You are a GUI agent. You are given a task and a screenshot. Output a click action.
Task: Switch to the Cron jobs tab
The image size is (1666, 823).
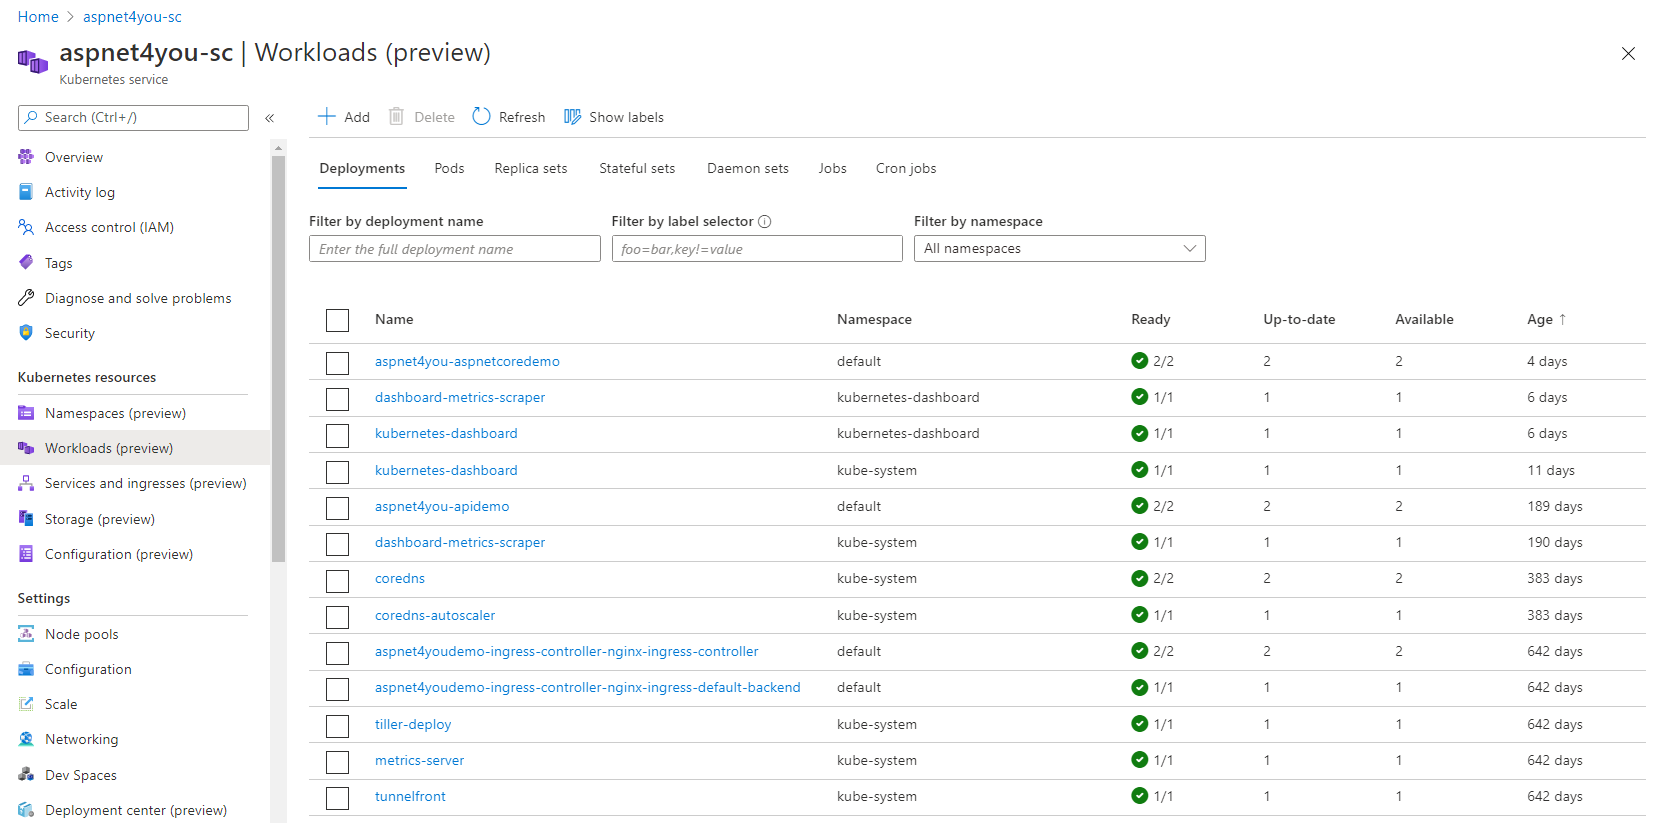click(906, 168)
